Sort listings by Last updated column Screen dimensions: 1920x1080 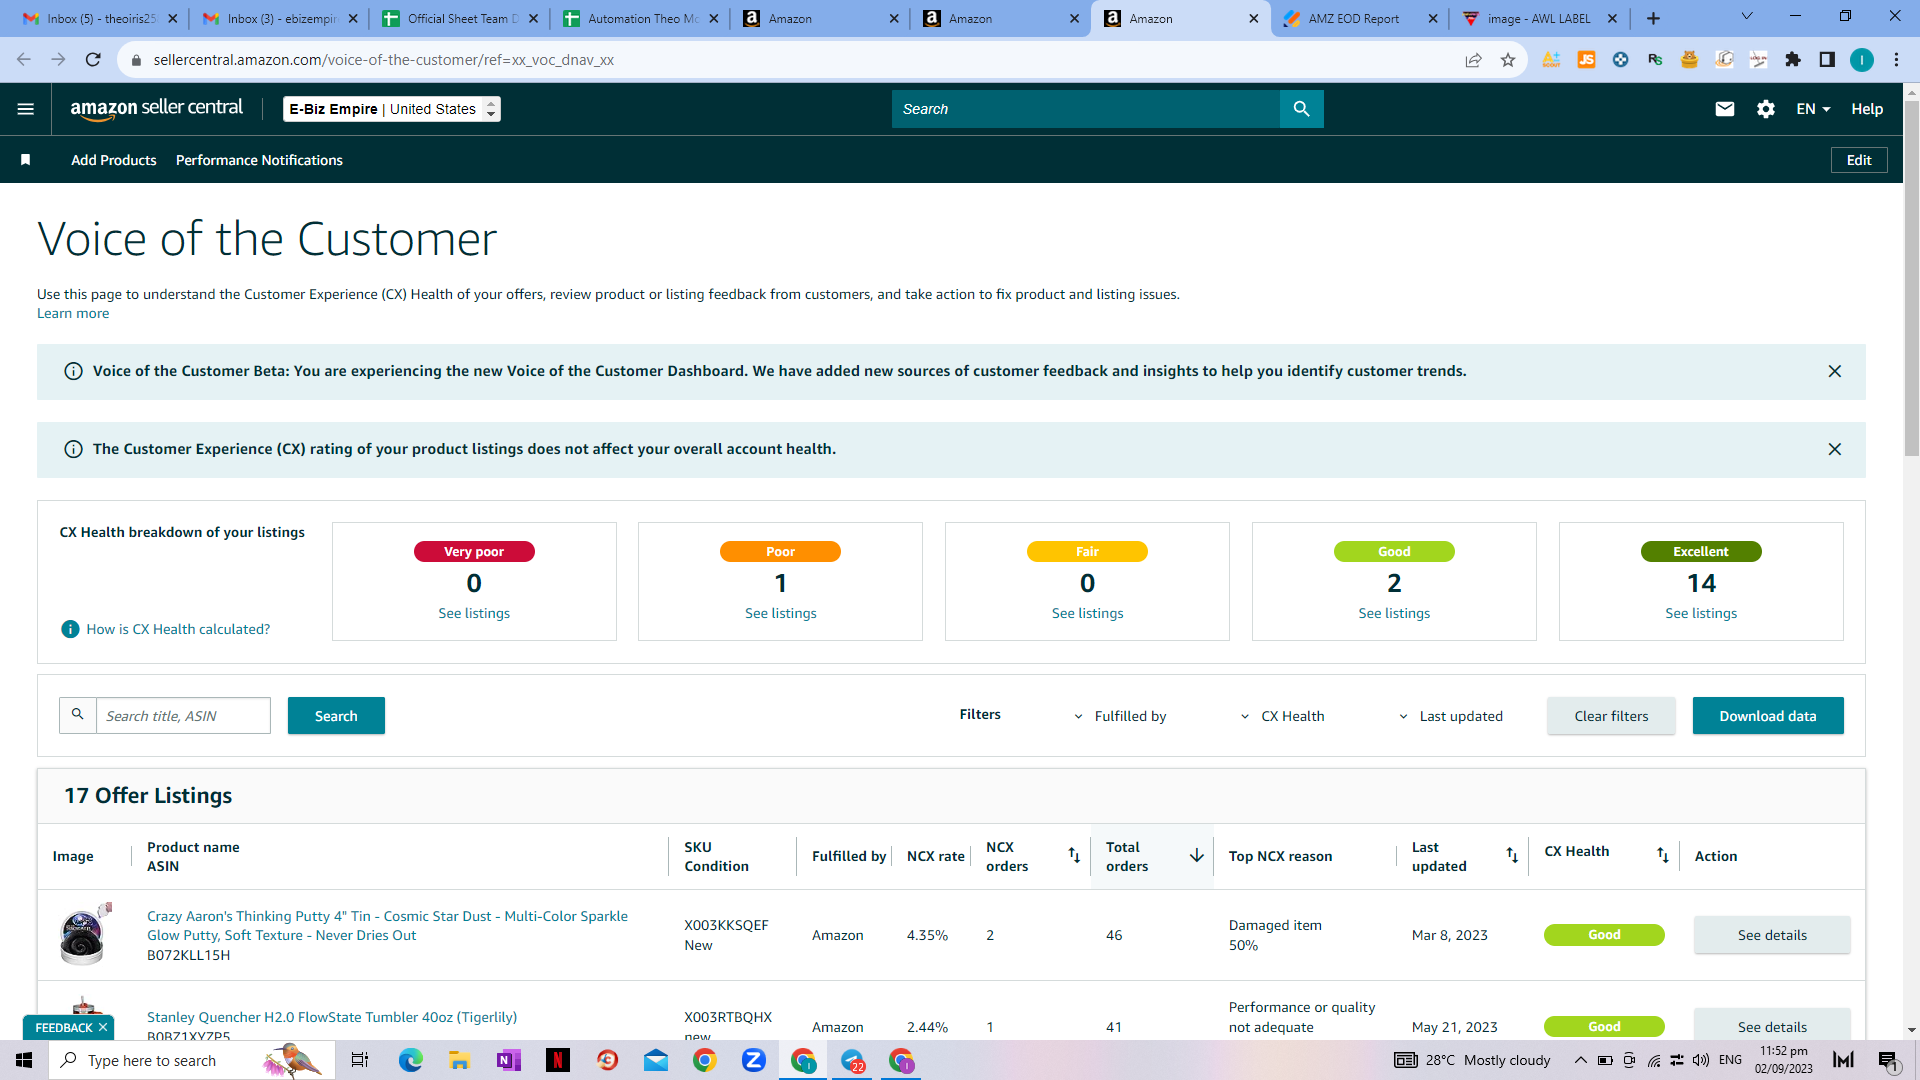(x=1512, y=855)
